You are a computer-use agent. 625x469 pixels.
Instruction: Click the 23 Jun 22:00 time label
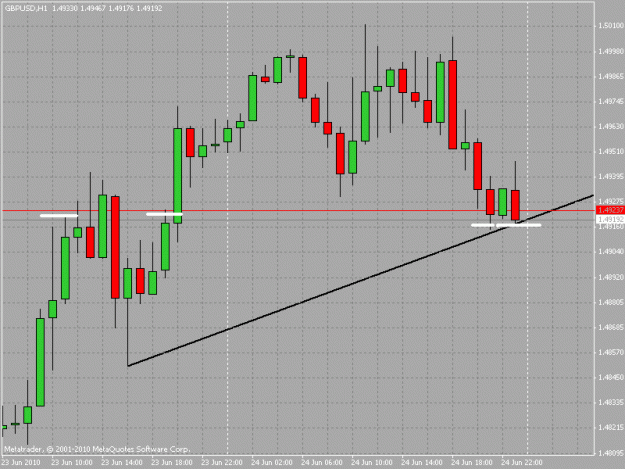pos(222,463)
